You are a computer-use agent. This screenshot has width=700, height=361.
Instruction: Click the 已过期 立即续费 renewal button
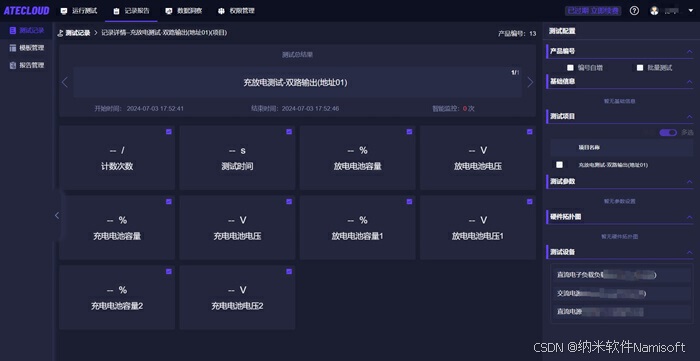[593, 11]
